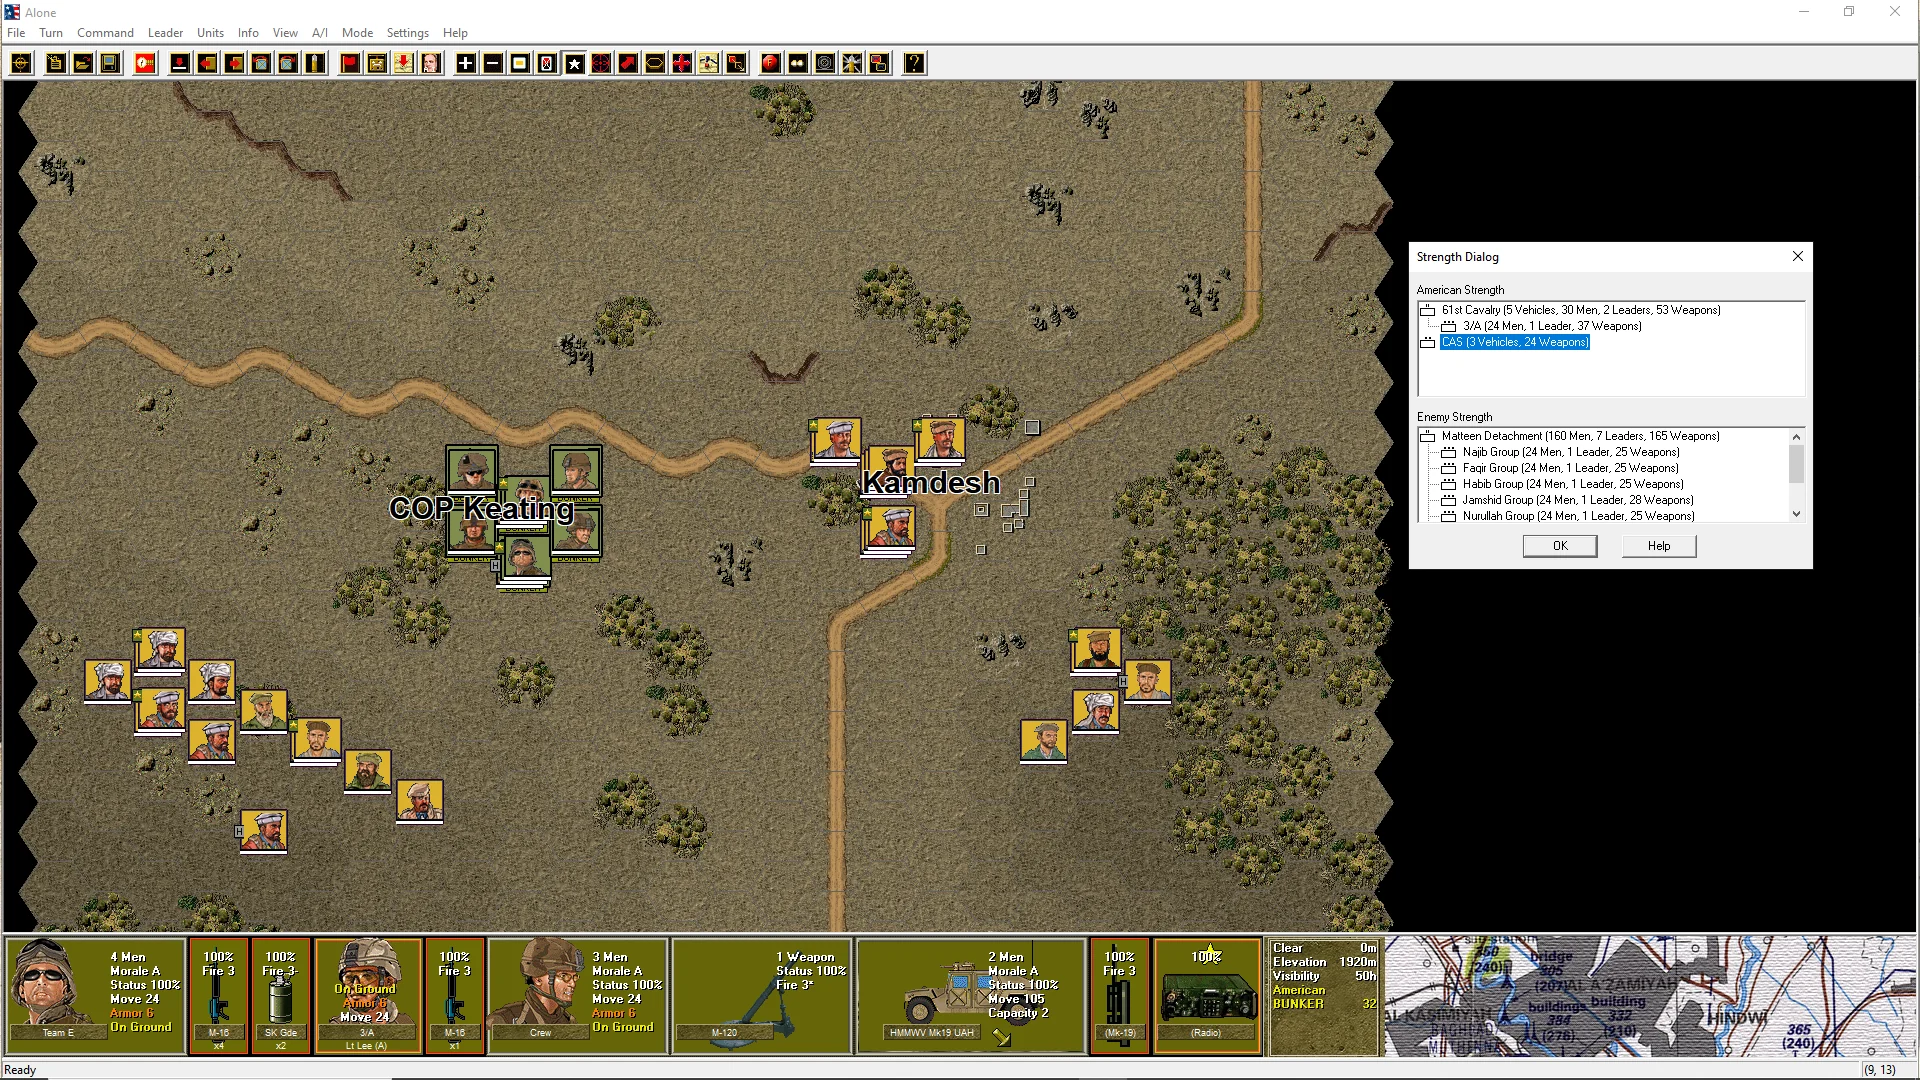Toggle the white star toolbar button
1920x1080 pixels.
point(574,64)
